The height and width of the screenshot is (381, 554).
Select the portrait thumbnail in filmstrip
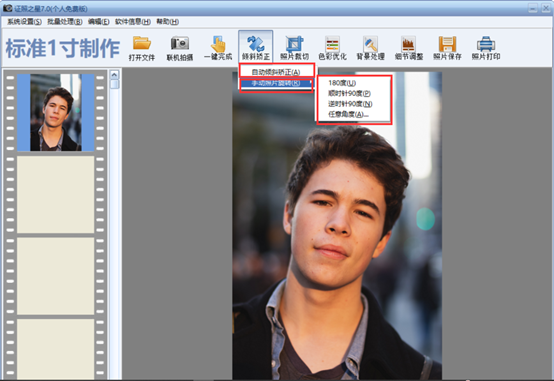56,112
